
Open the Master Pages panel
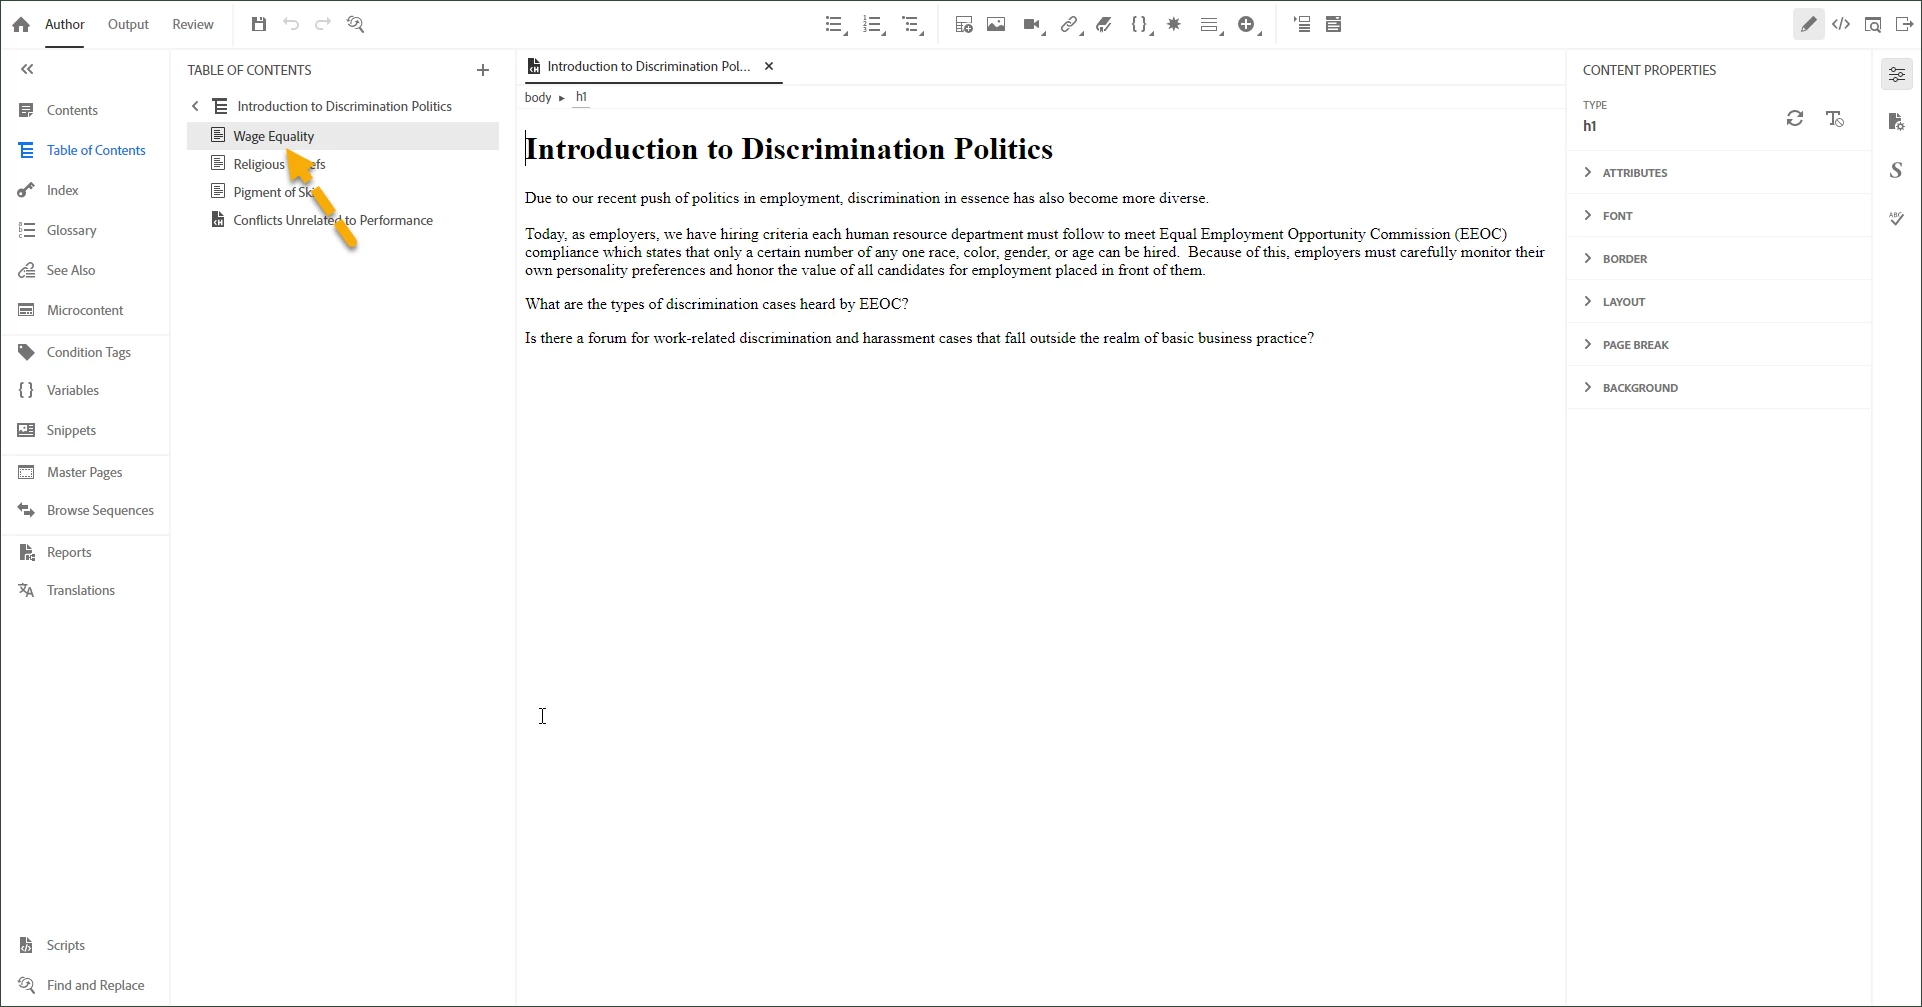84,472
